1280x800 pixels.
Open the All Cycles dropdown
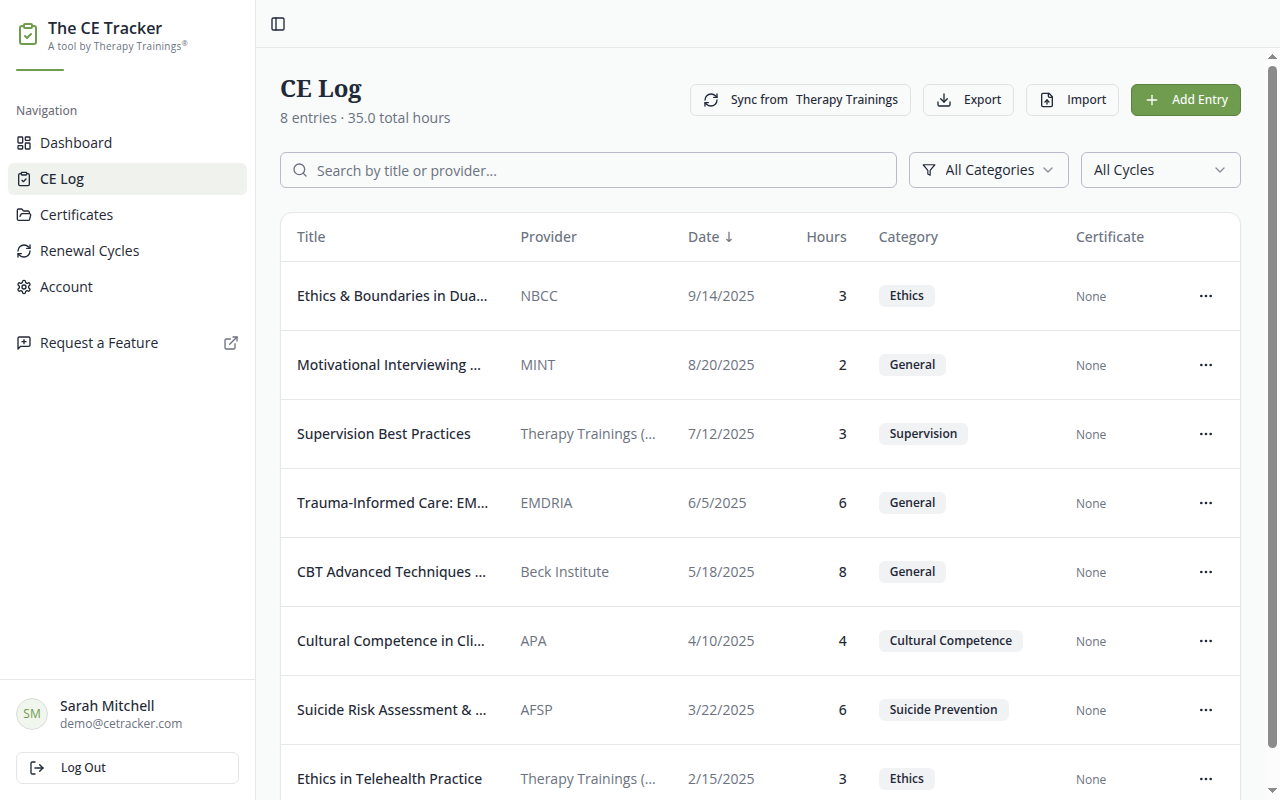click(1161, 170)
